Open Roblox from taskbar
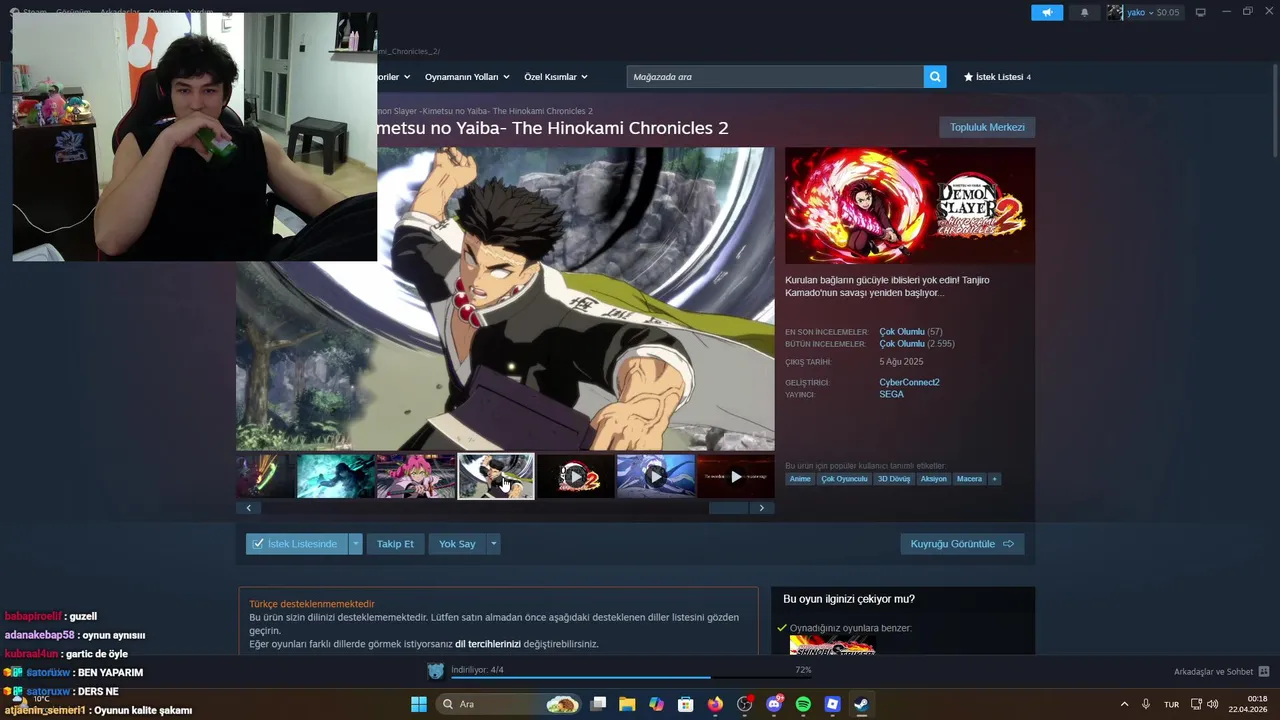The height and width of the screenshot is (720, 1280). [x=832, y=704]
